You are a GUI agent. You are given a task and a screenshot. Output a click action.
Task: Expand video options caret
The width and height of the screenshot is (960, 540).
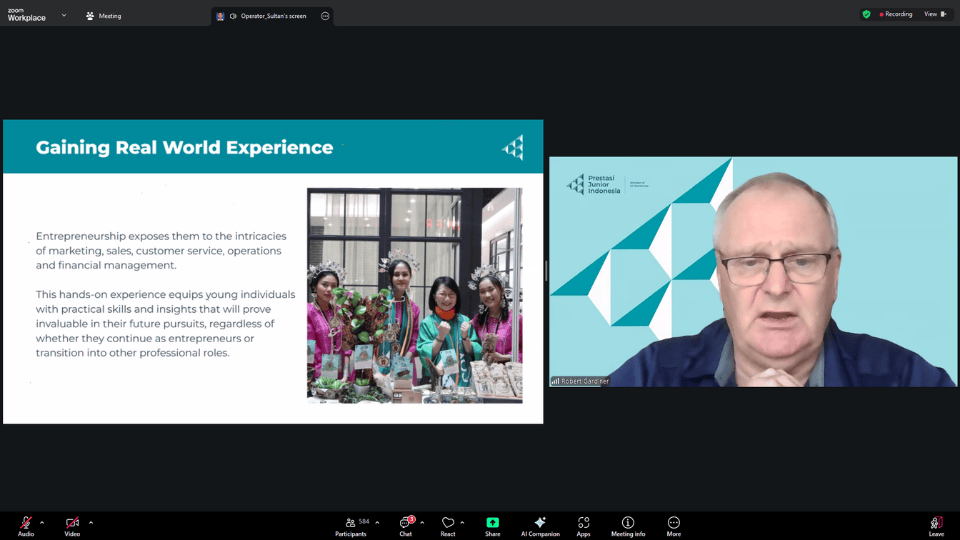[x=91, y=522]
